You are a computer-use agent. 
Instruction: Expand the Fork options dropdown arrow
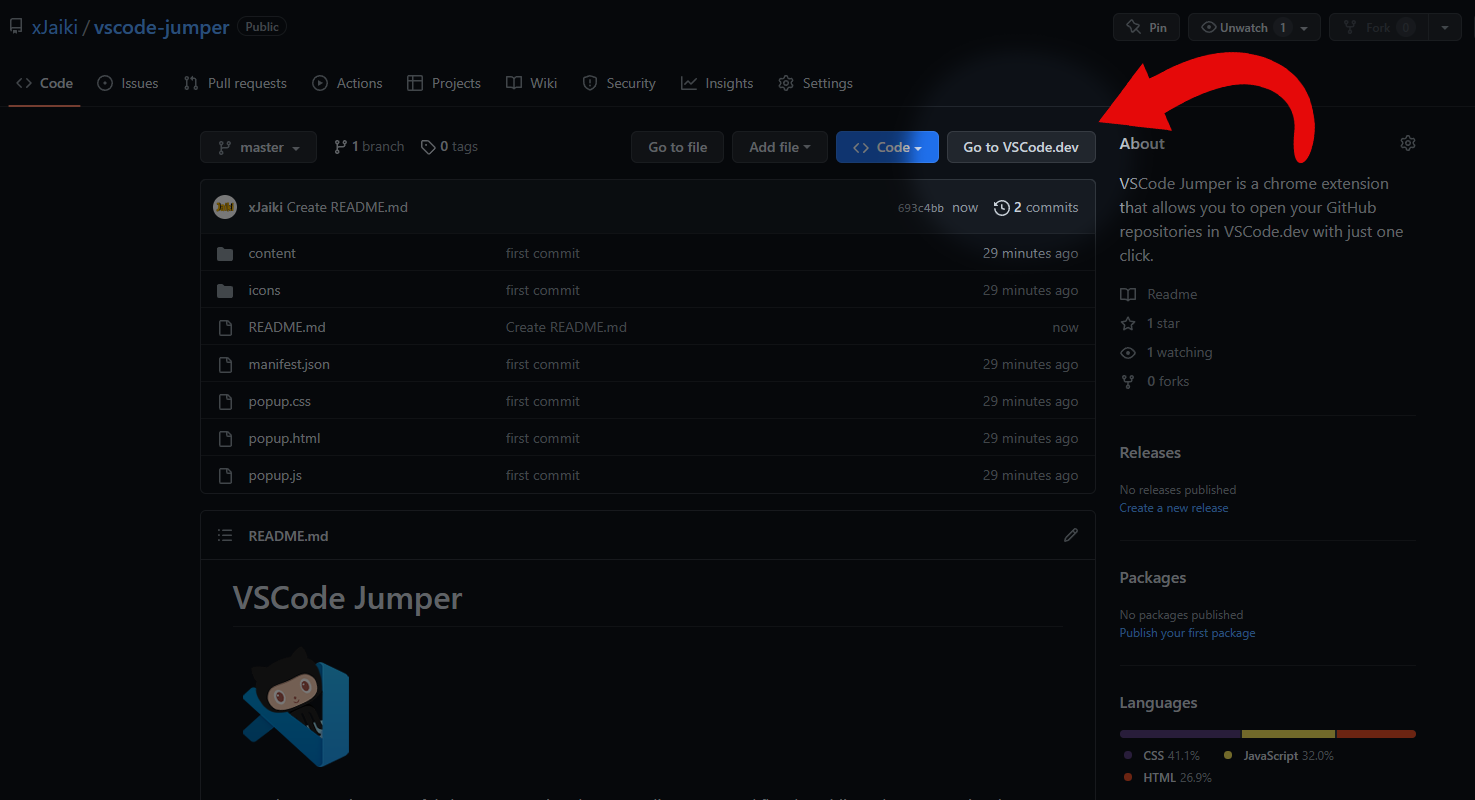tap(1445, 28)
